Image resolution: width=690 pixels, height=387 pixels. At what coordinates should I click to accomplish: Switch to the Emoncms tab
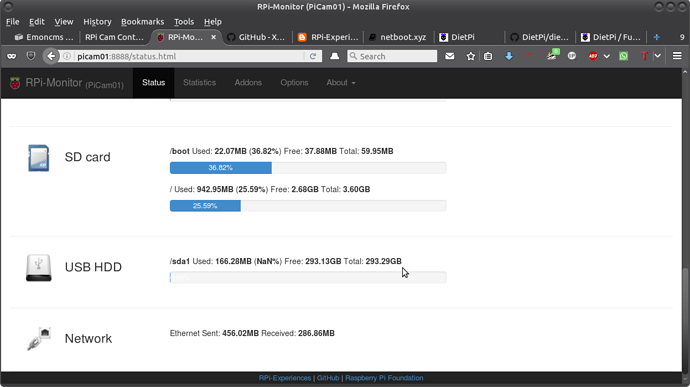[x=44, y=37]
